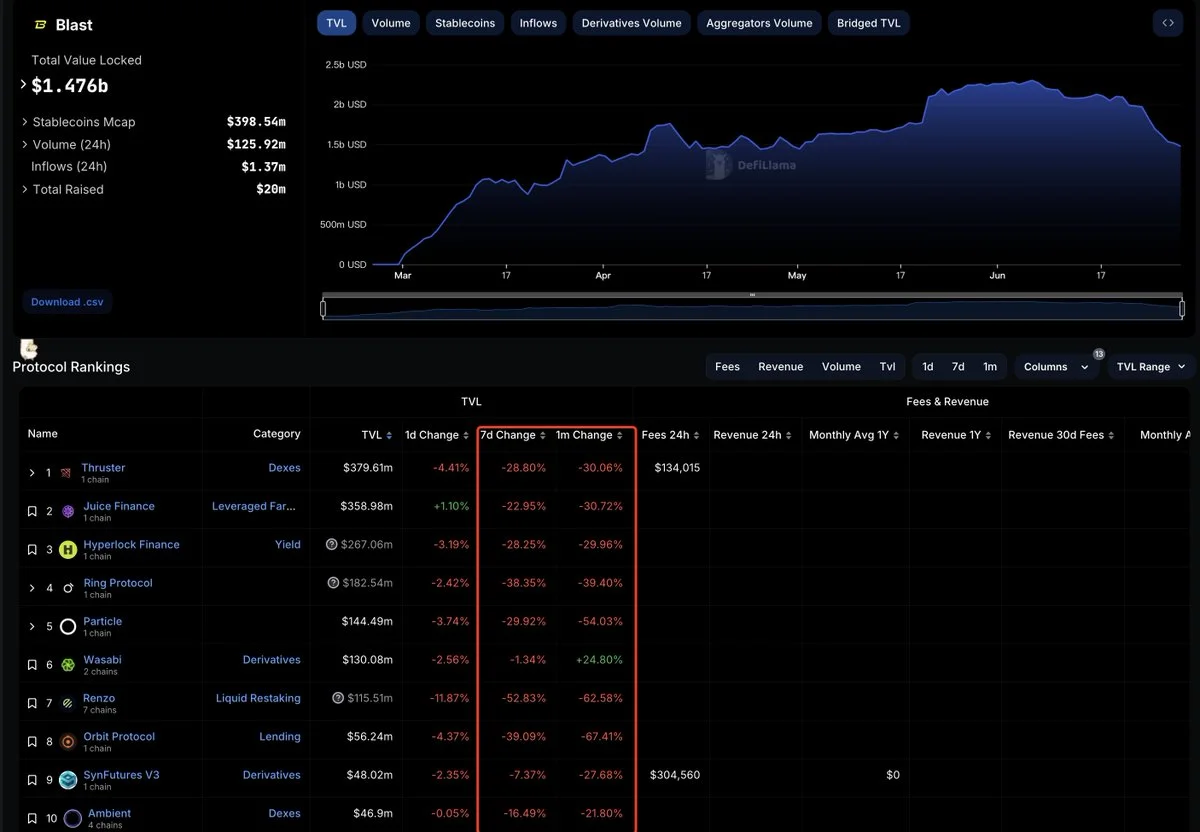This screenshot has height=832, width=1200.
Task: Expand Stablecoins Mcap details
Action: pyautogui.click(x=24, y=122)
